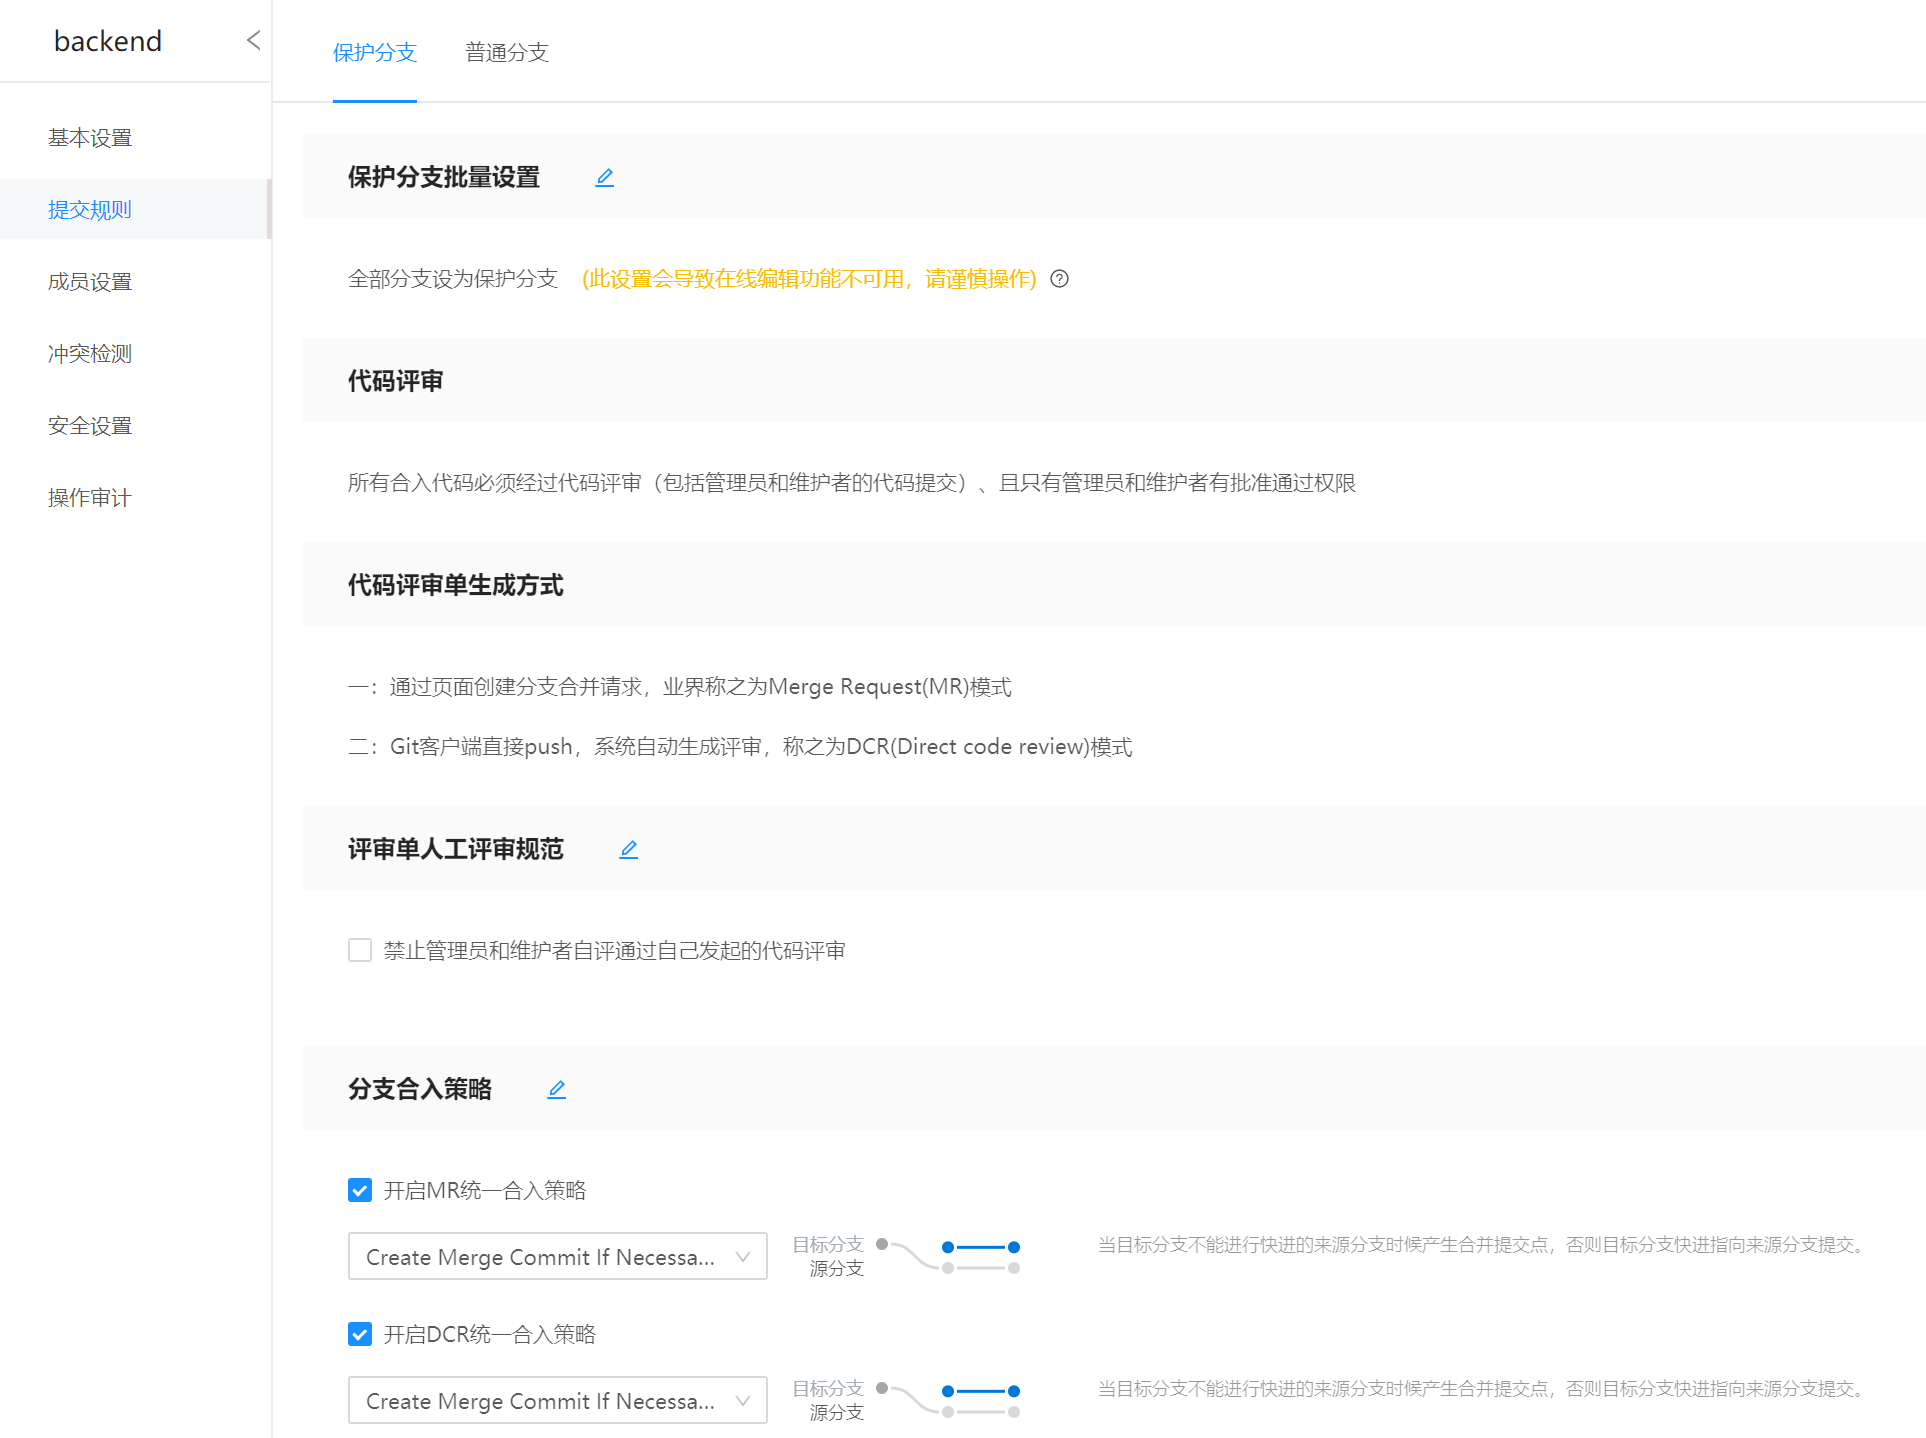Viewport: 1926px width, 1438px height.
Task: Open 操作审计 in the sidebar
Action: tap(90, 497)
